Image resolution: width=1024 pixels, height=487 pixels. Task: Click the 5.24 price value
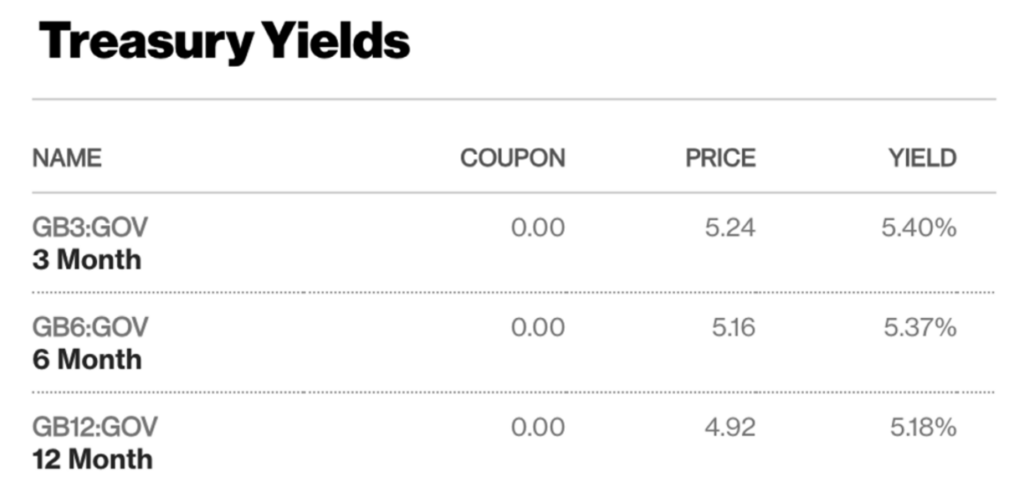click(730, 227)
